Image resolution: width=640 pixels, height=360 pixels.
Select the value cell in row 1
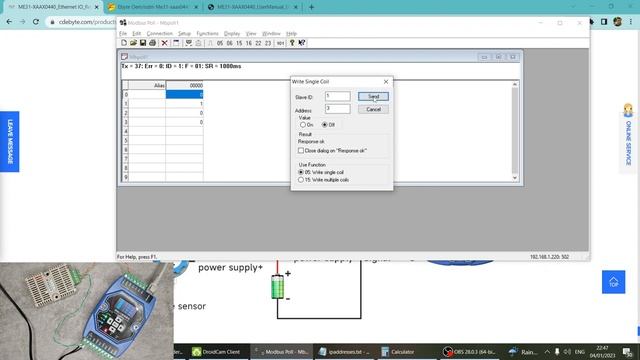184,104
